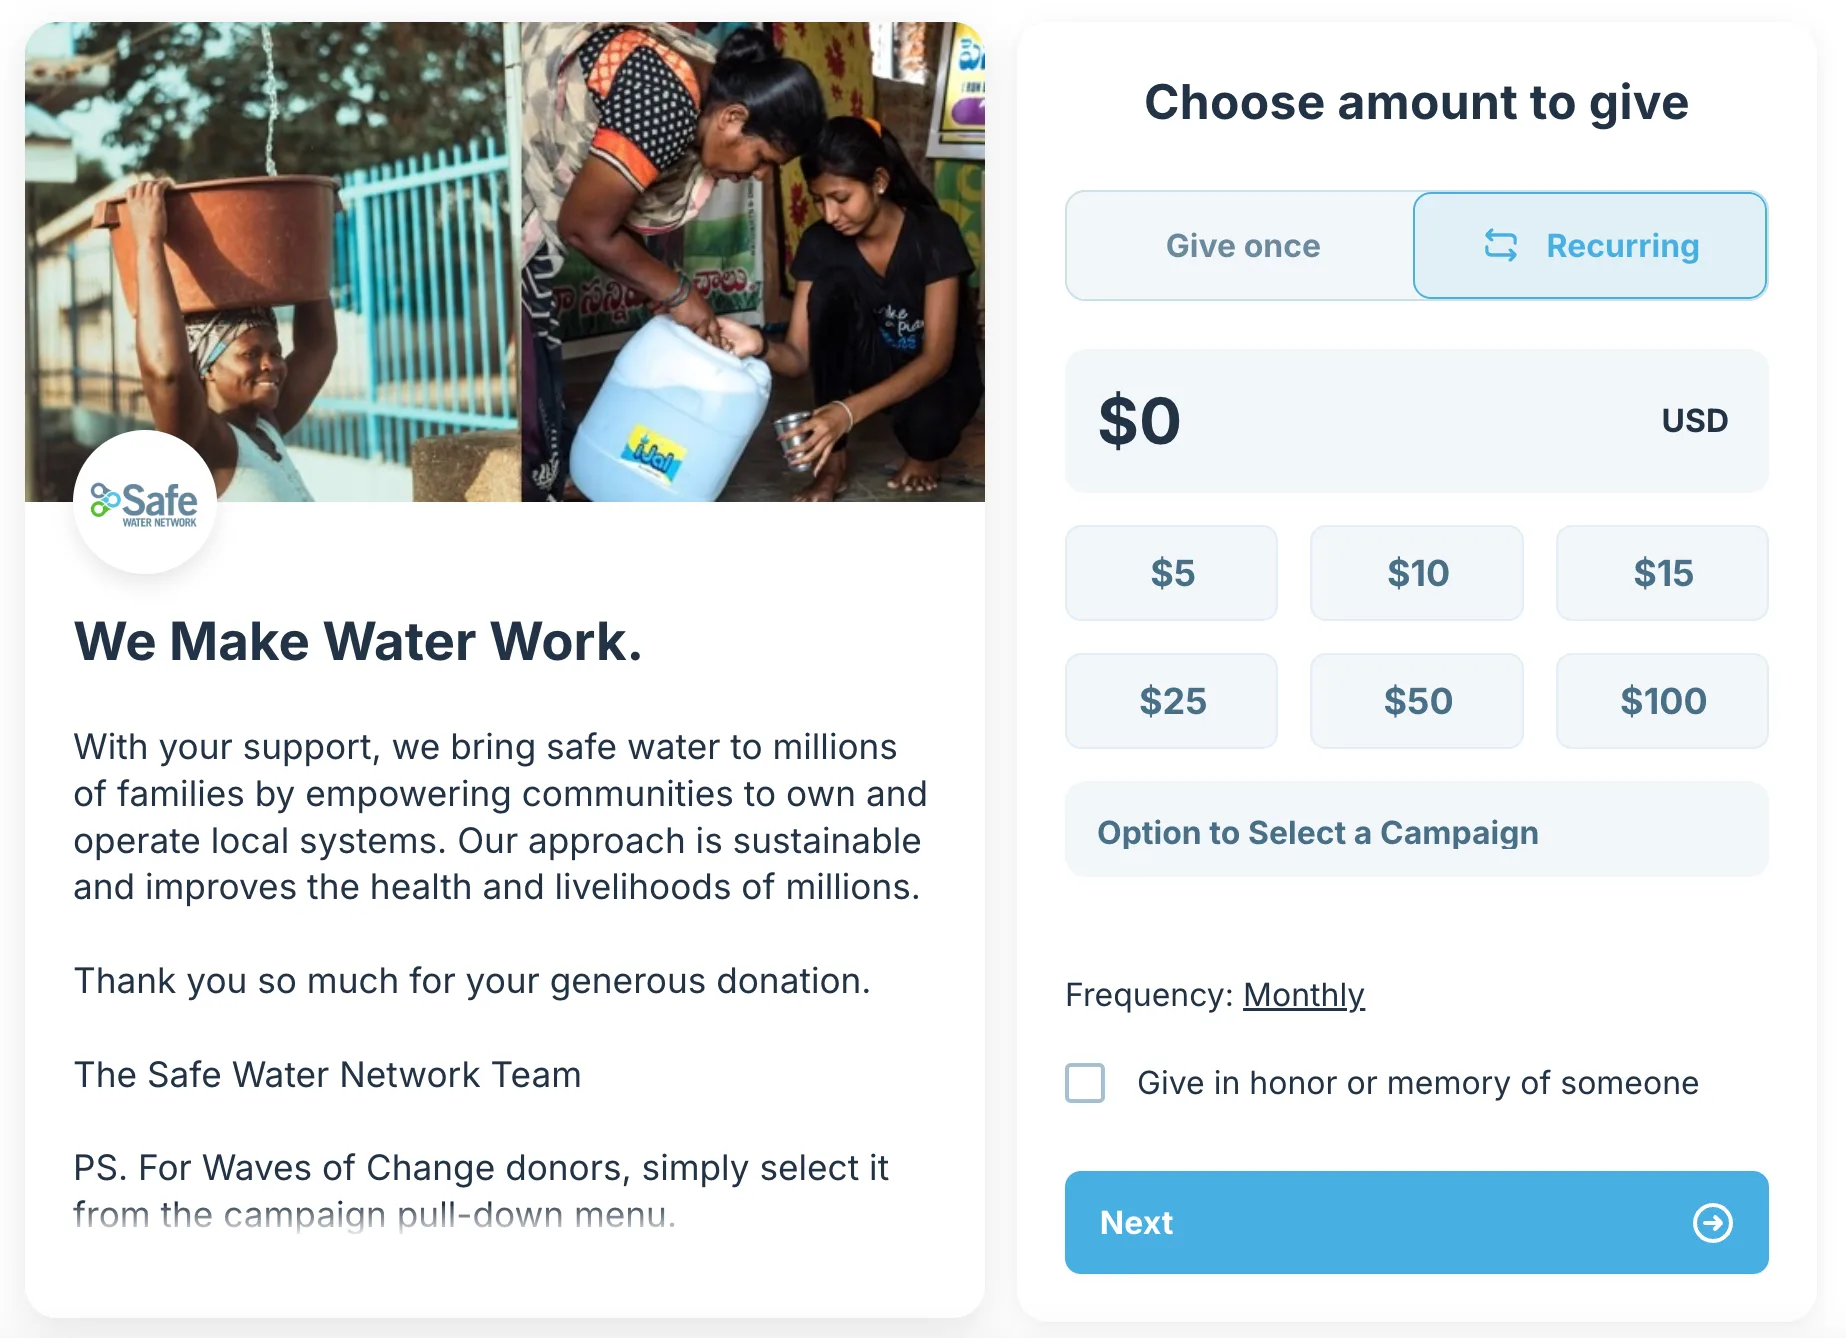The width and height of the screenshot is (1846, 1338).
Task: Click the We Make Water Work heading
Action: (358, 641)
